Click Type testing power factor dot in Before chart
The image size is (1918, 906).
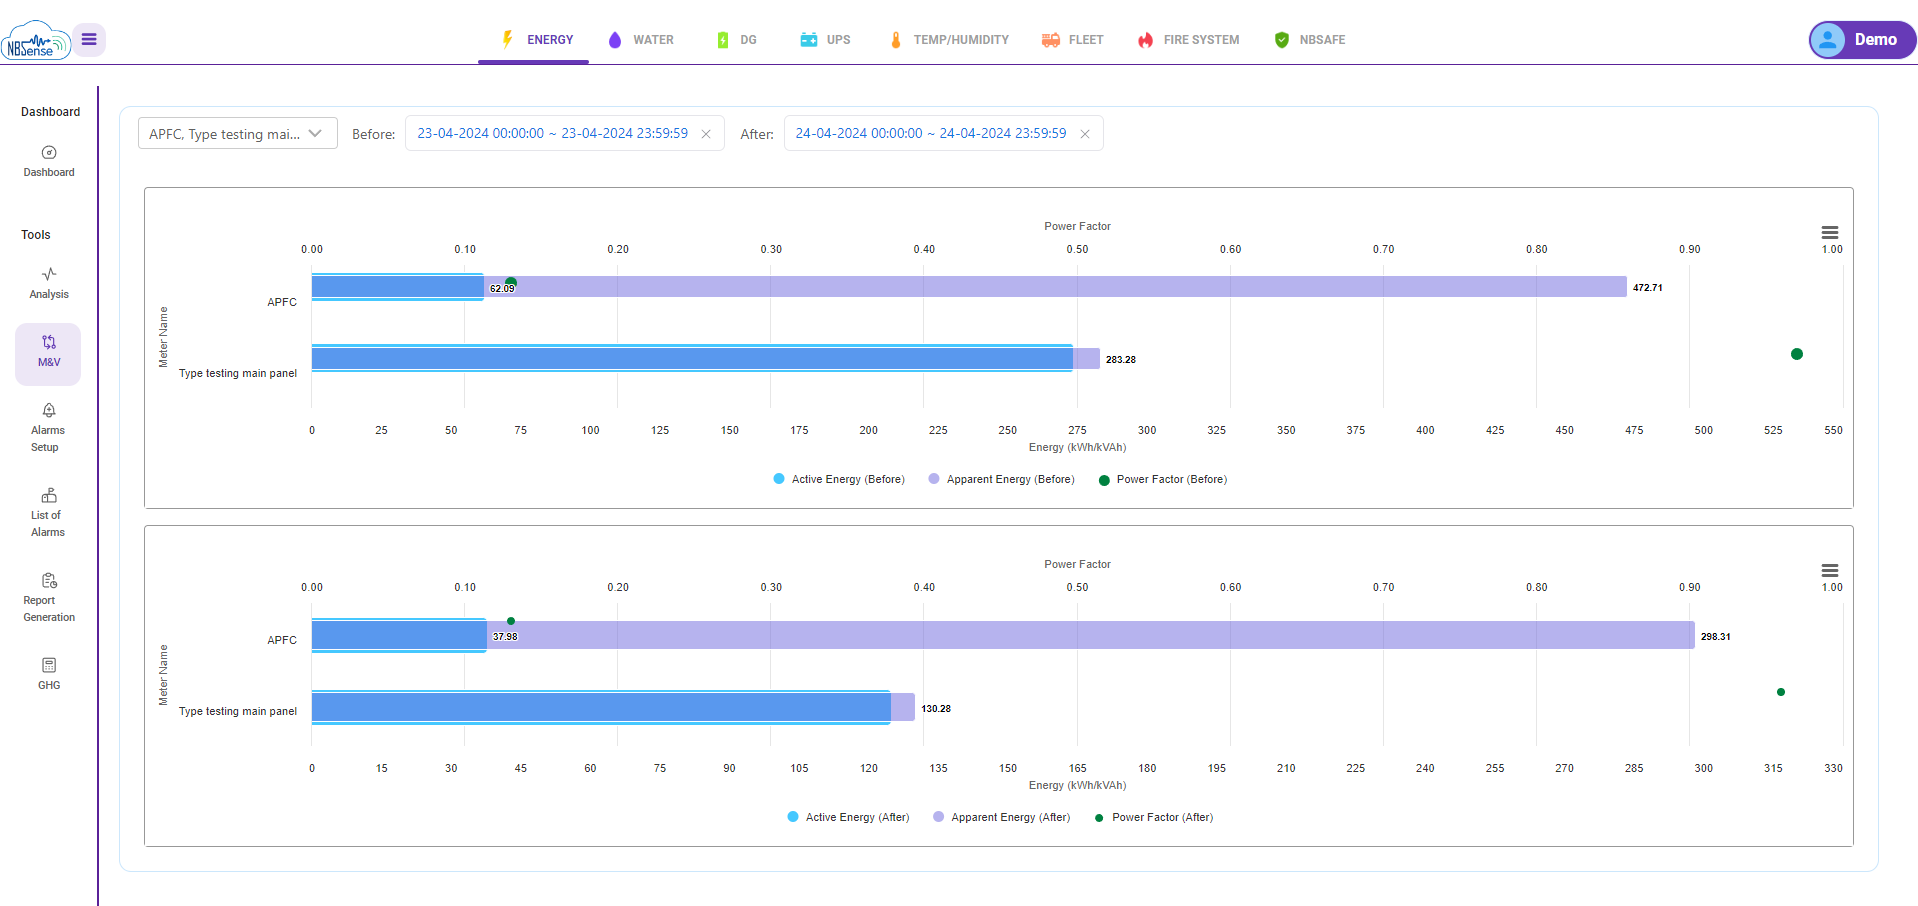(1797, 354)
